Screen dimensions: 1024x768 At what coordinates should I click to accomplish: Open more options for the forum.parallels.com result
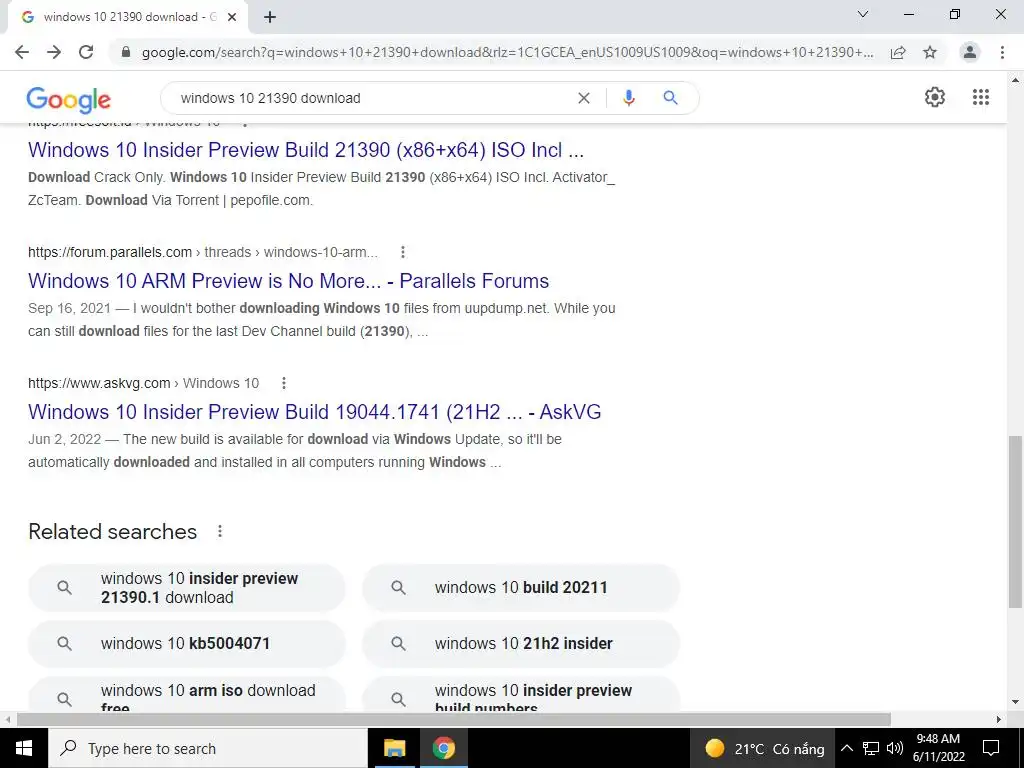403,252
